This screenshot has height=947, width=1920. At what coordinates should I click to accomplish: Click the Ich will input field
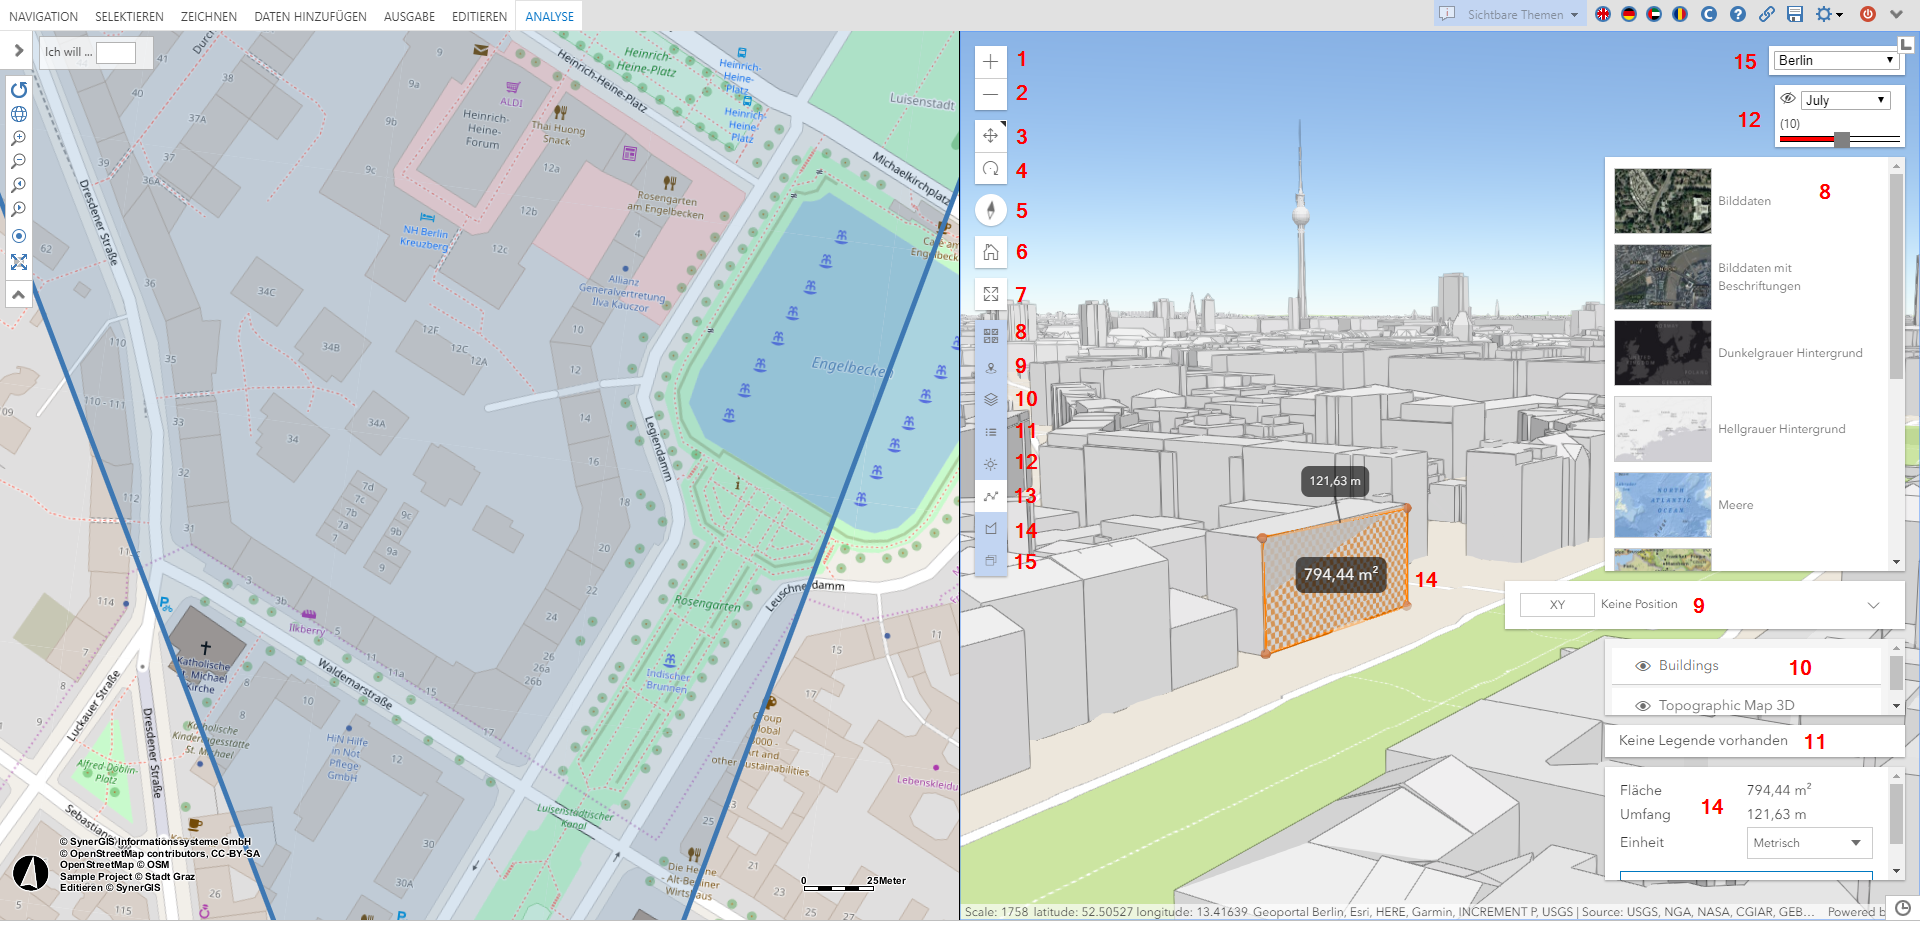pos(115,52)
